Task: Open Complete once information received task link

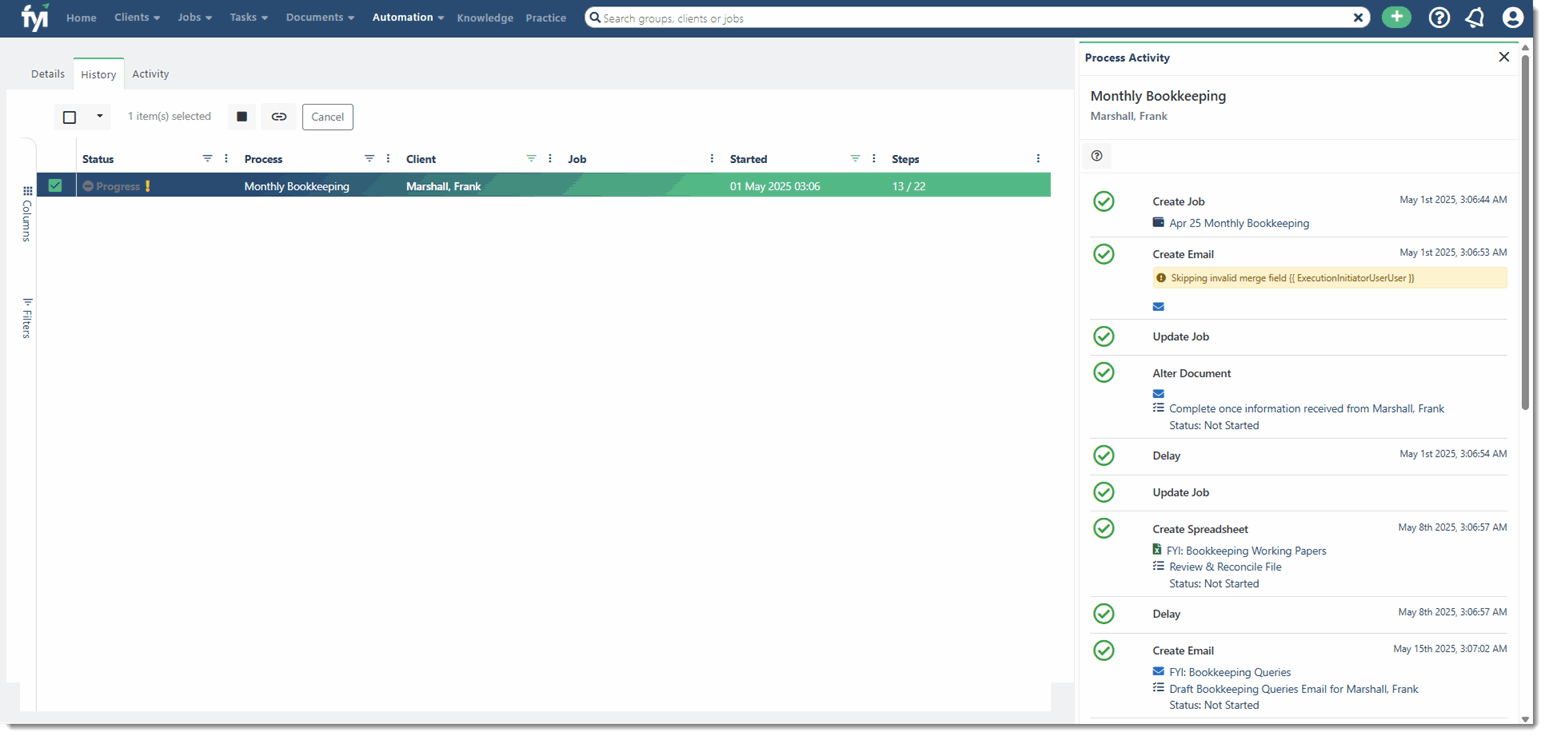Action: [1306, 409]
